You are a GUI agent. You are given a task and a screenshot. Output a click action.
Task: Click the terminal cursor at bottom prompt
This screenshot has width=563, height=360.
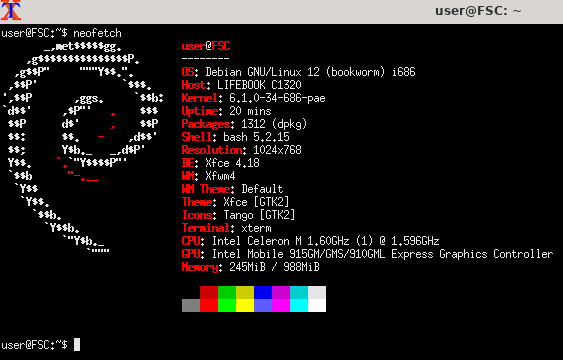[77, 345]
